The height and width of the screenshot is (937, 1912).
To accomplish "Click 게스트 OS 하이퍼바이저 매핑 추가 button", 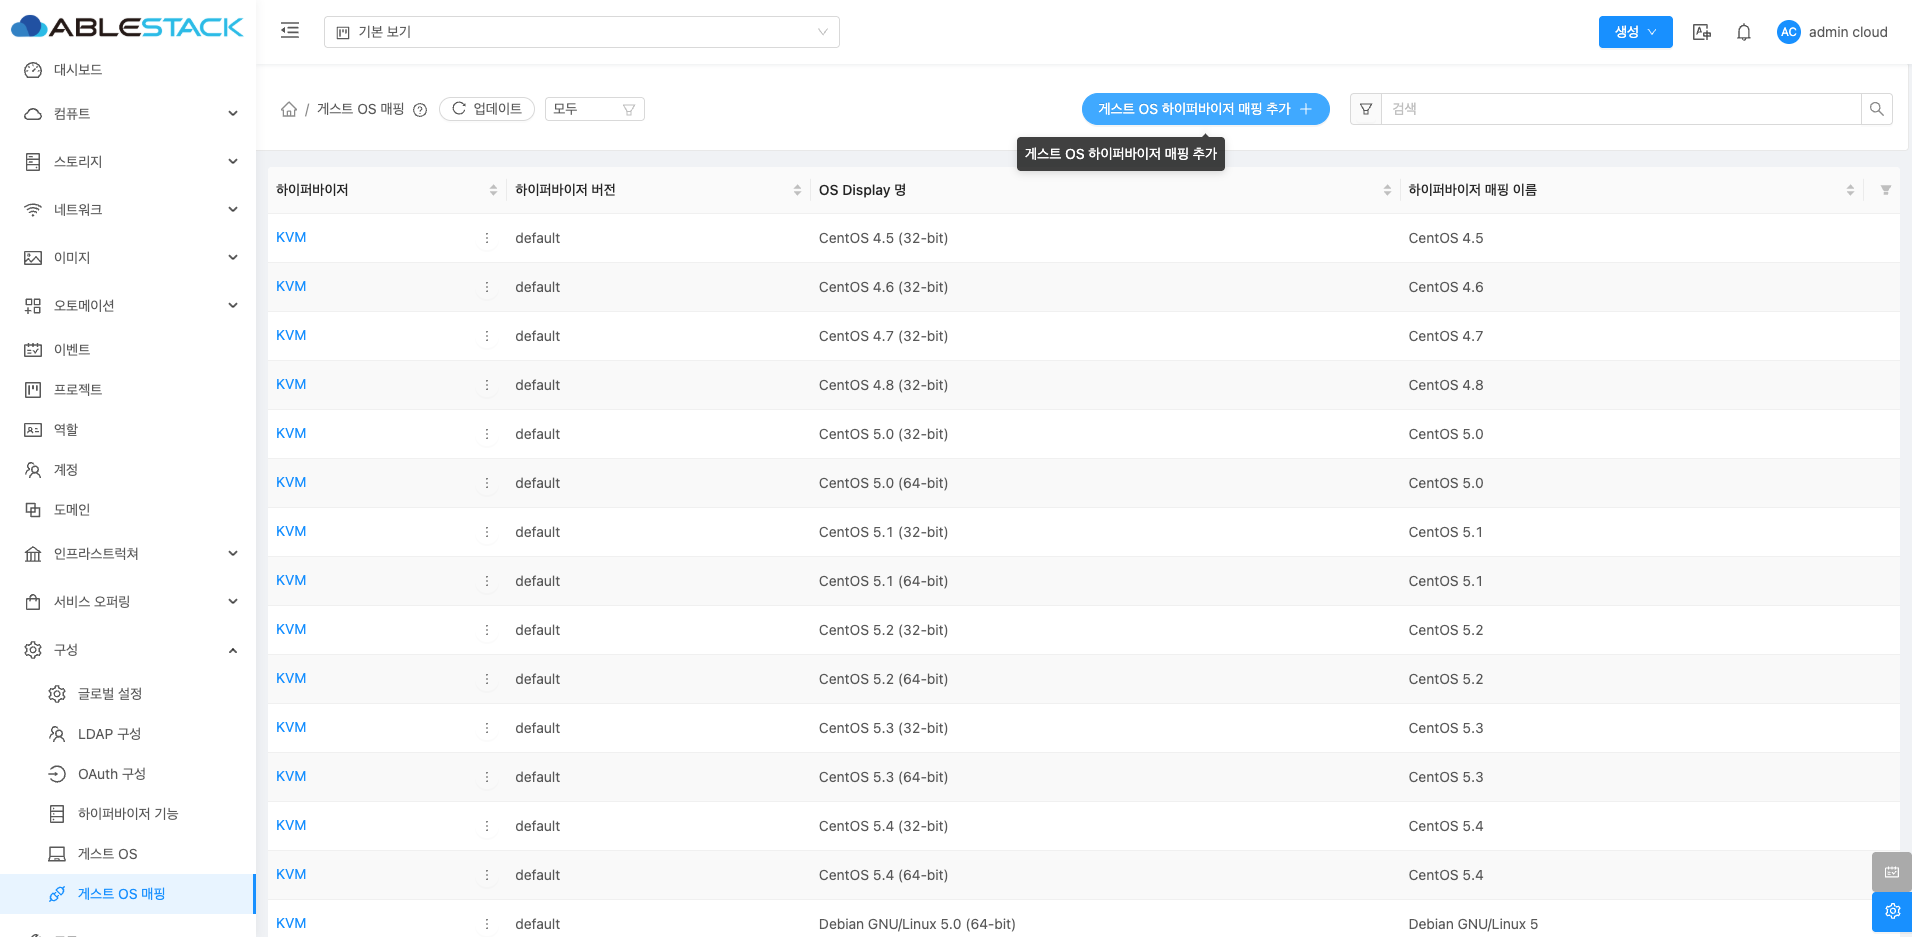I will (1205, 109).
